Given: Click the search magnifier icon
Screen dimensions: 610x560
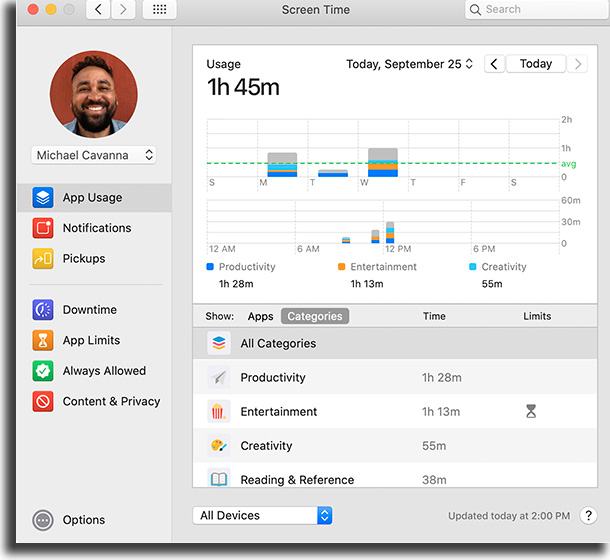Looking at the screenshot, I should [475, 10].
